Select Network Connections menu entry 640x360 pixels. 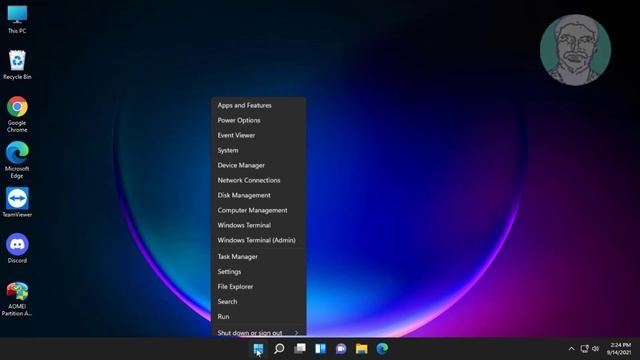point(258,180)
